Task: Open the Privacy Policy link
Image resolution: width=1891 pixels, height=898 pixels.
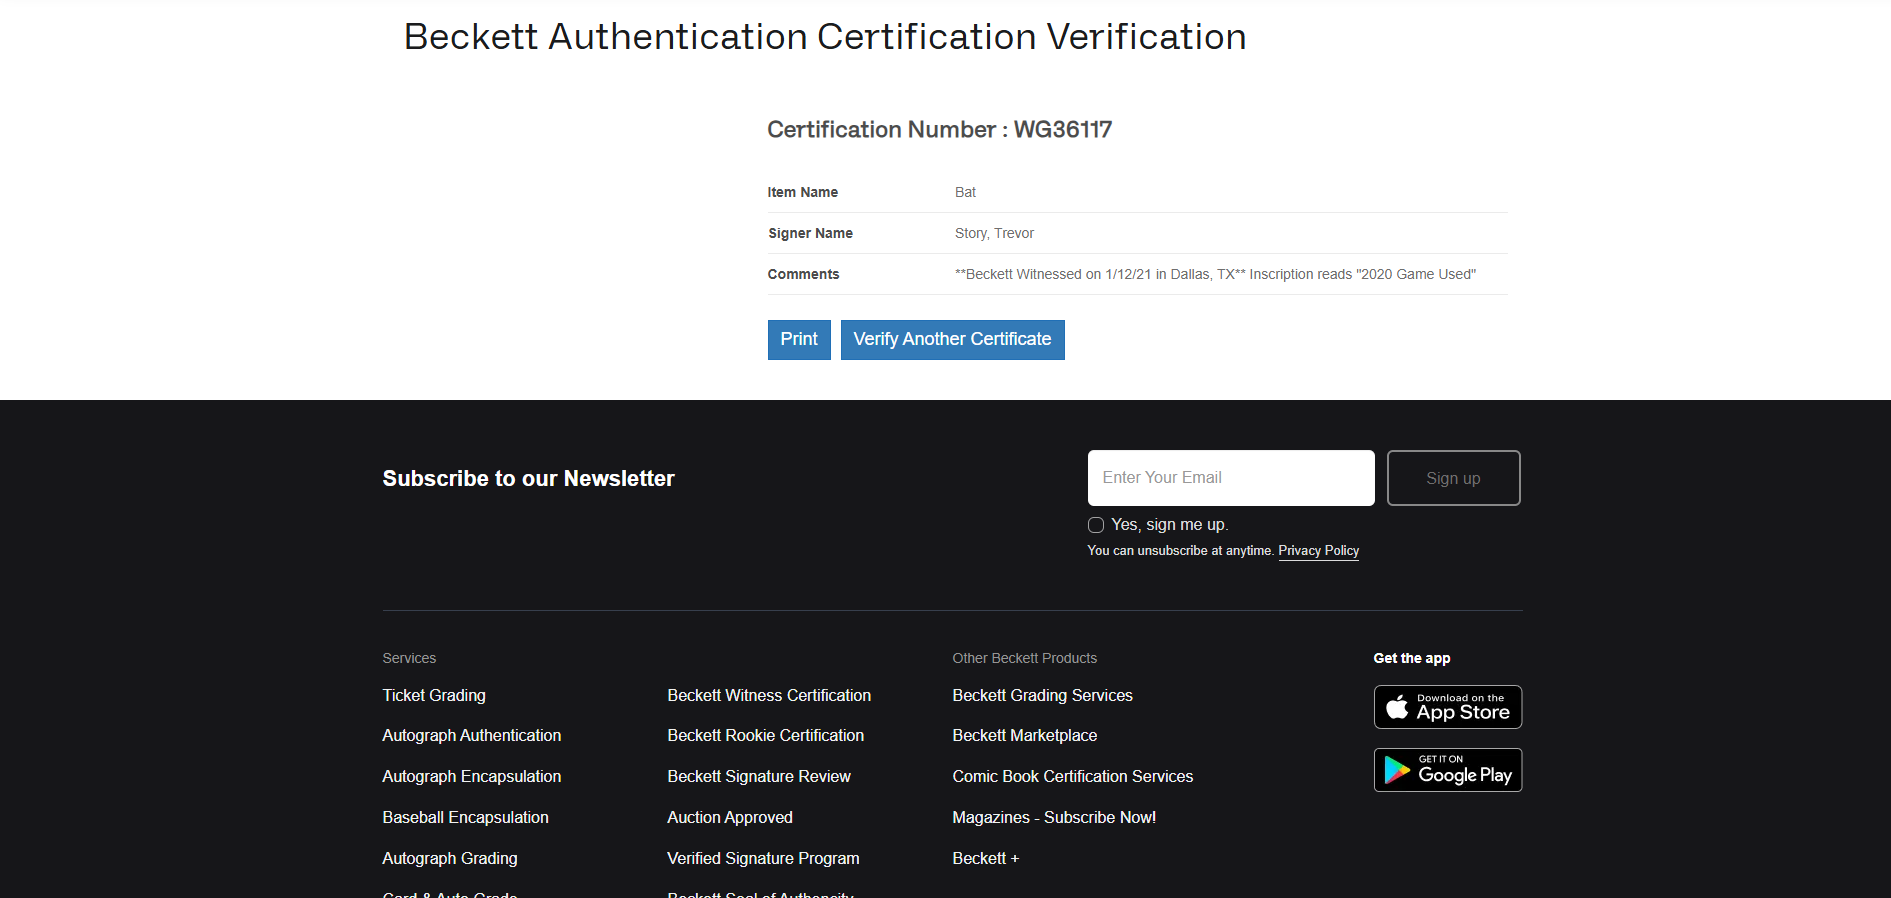Action: (x=1319, y=551)
